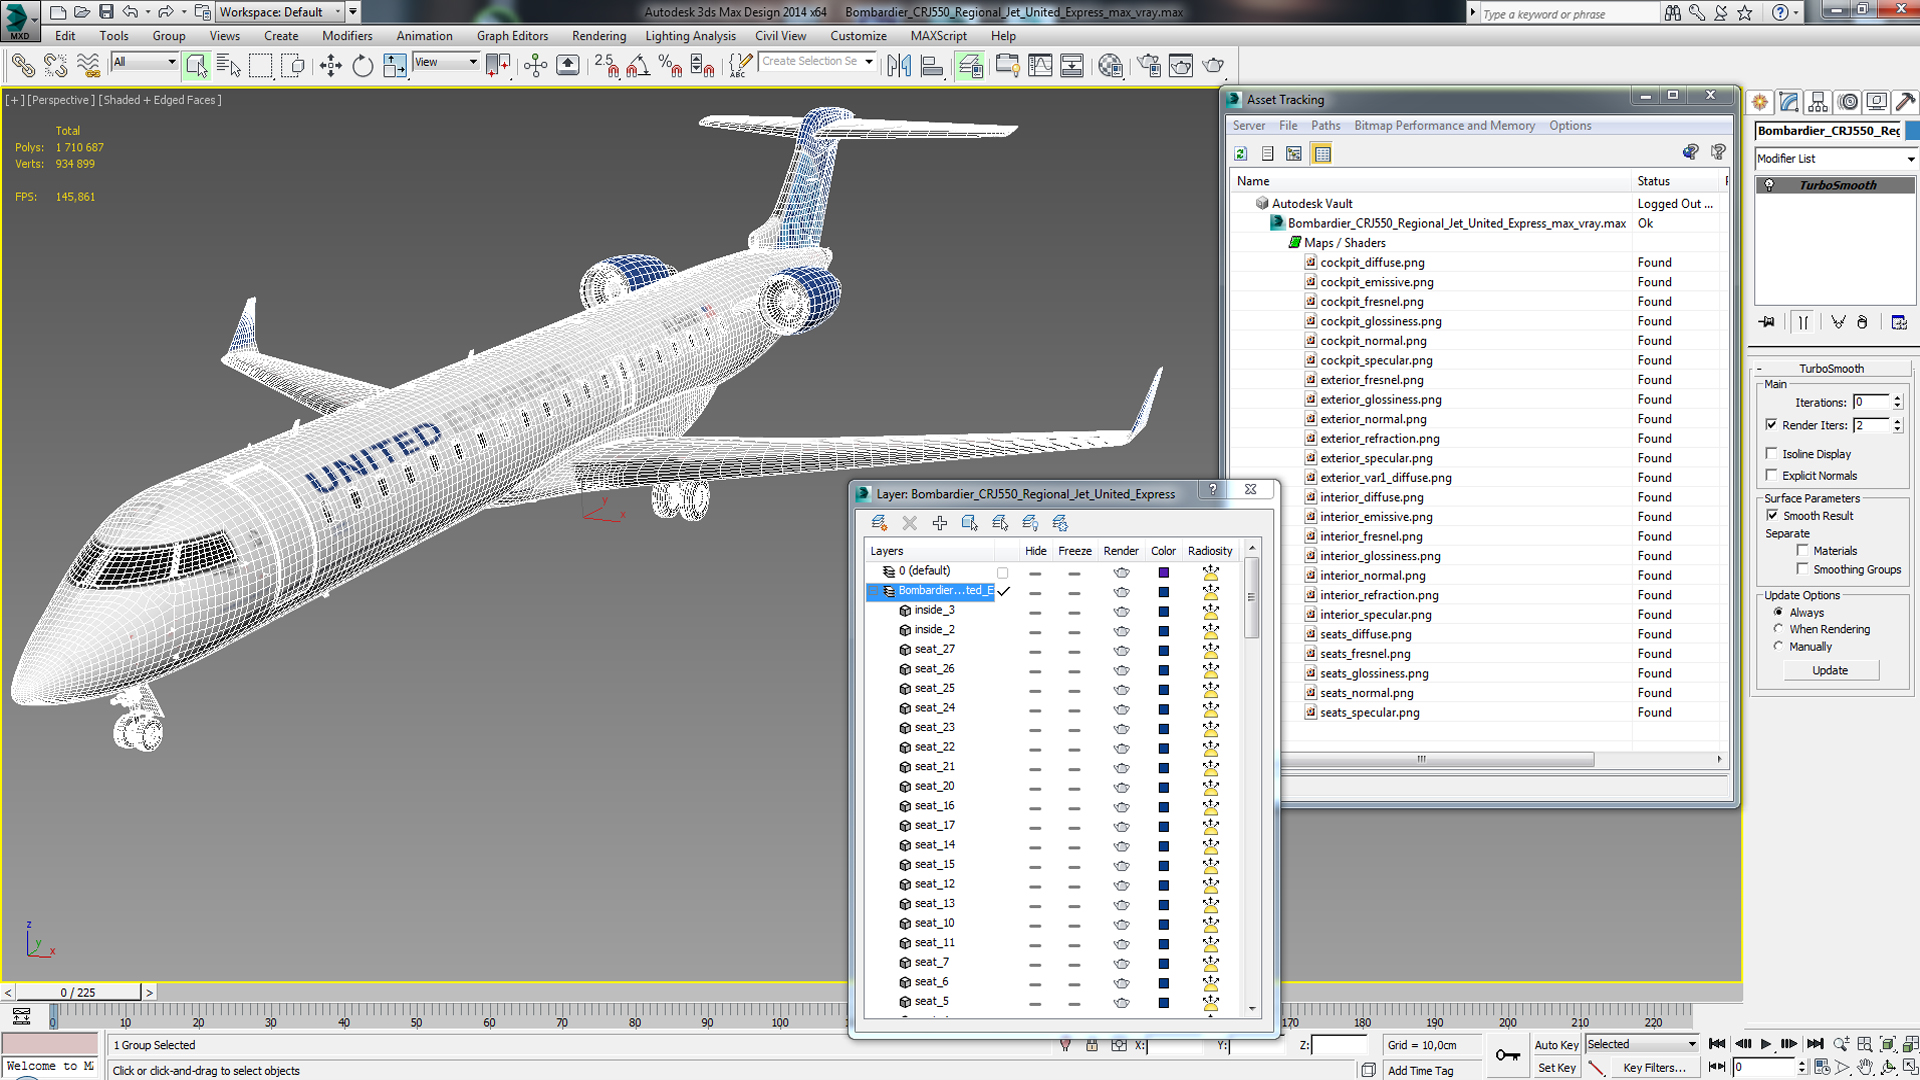This screenshot has height=1080, width=1920.
Task: Open Bitmap Performance and Memory menu
Action: pyautogui.click(x=1444, y=126)
